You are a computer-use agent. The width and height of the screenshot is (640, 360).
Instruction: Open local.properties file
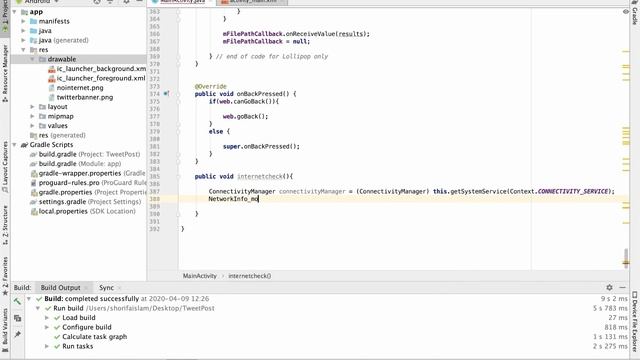[x=87, y=211]
